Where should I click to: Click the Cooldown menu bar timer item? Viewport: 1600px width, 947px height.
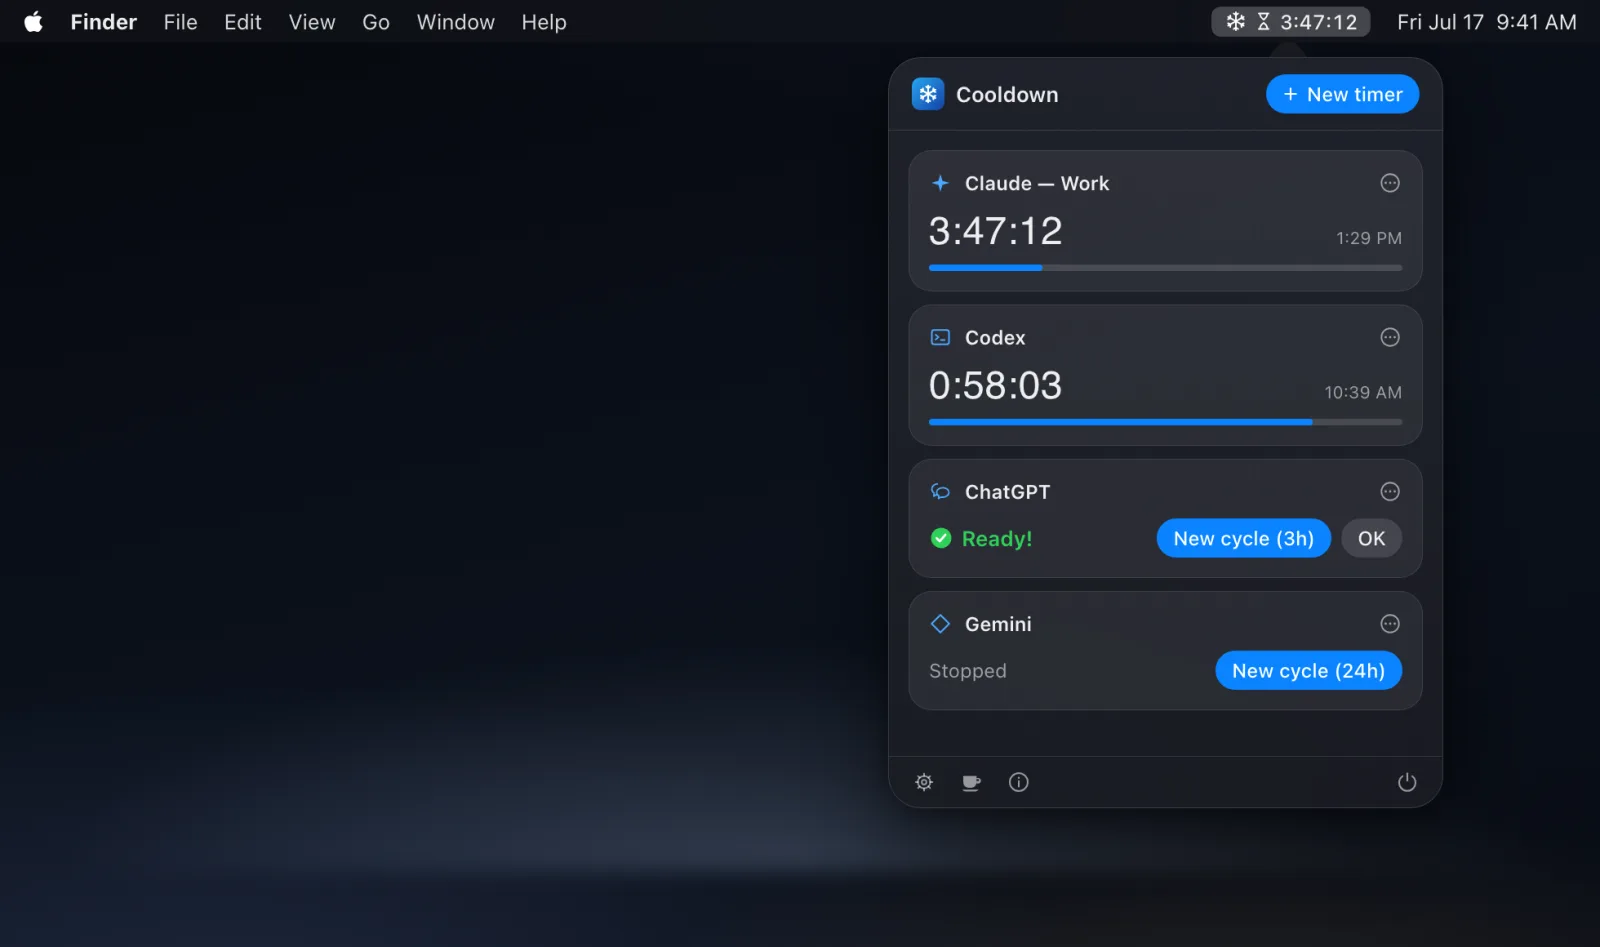click(1290, 22)
